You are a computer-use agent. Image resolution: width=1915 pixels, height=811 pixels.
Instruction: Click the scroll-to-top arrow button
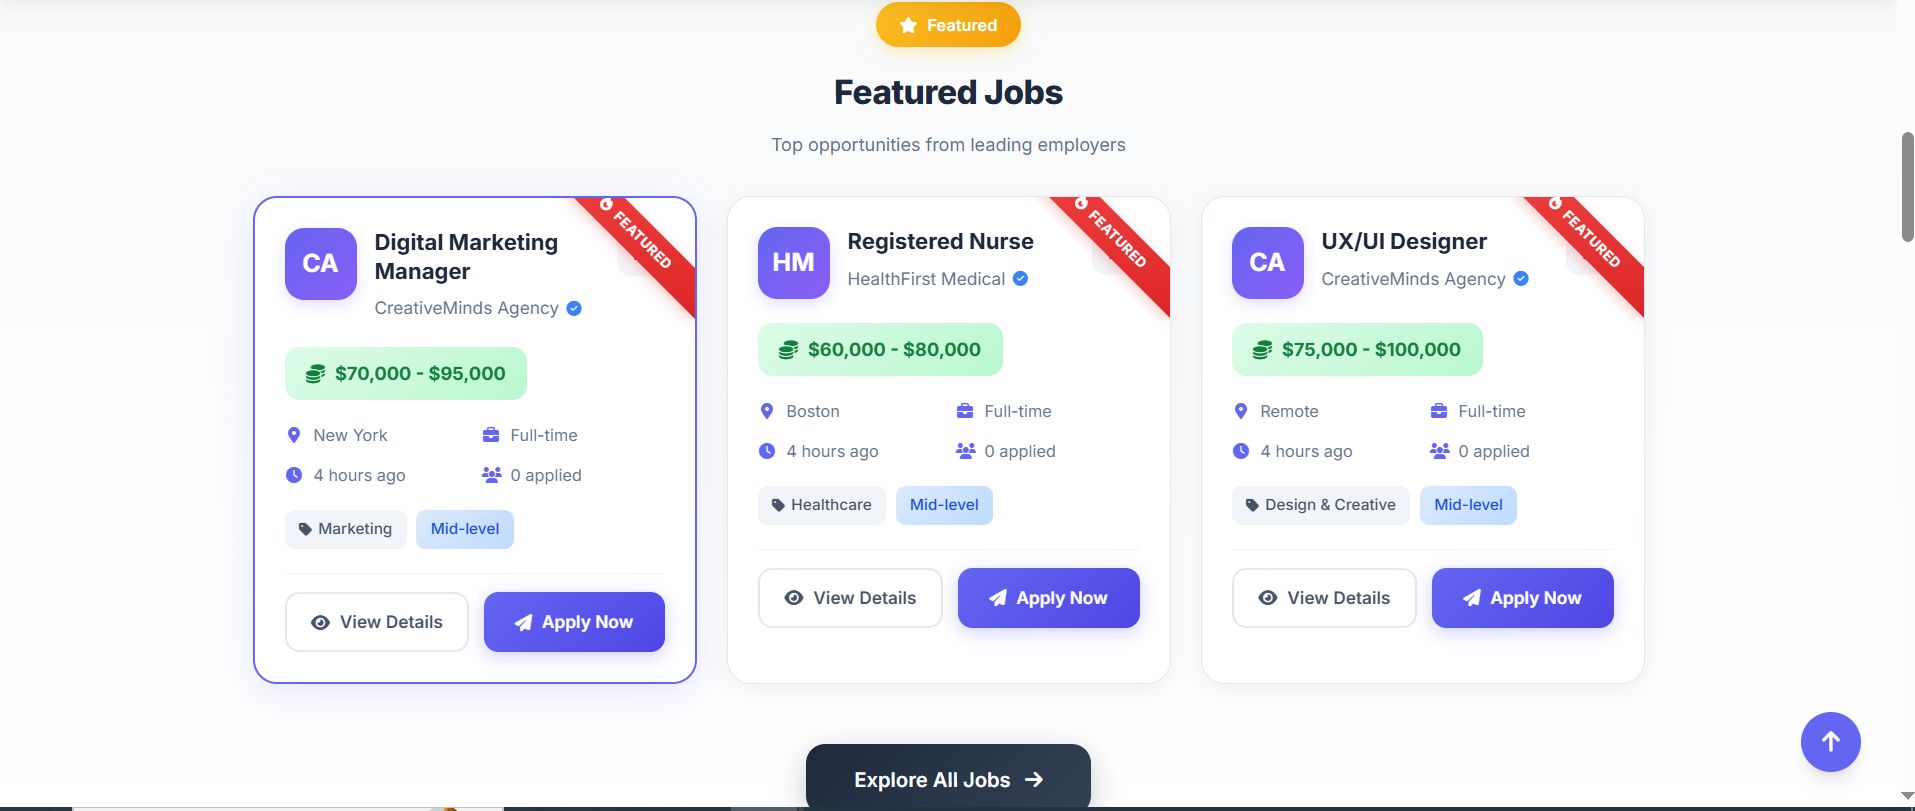pos(1830,742)
